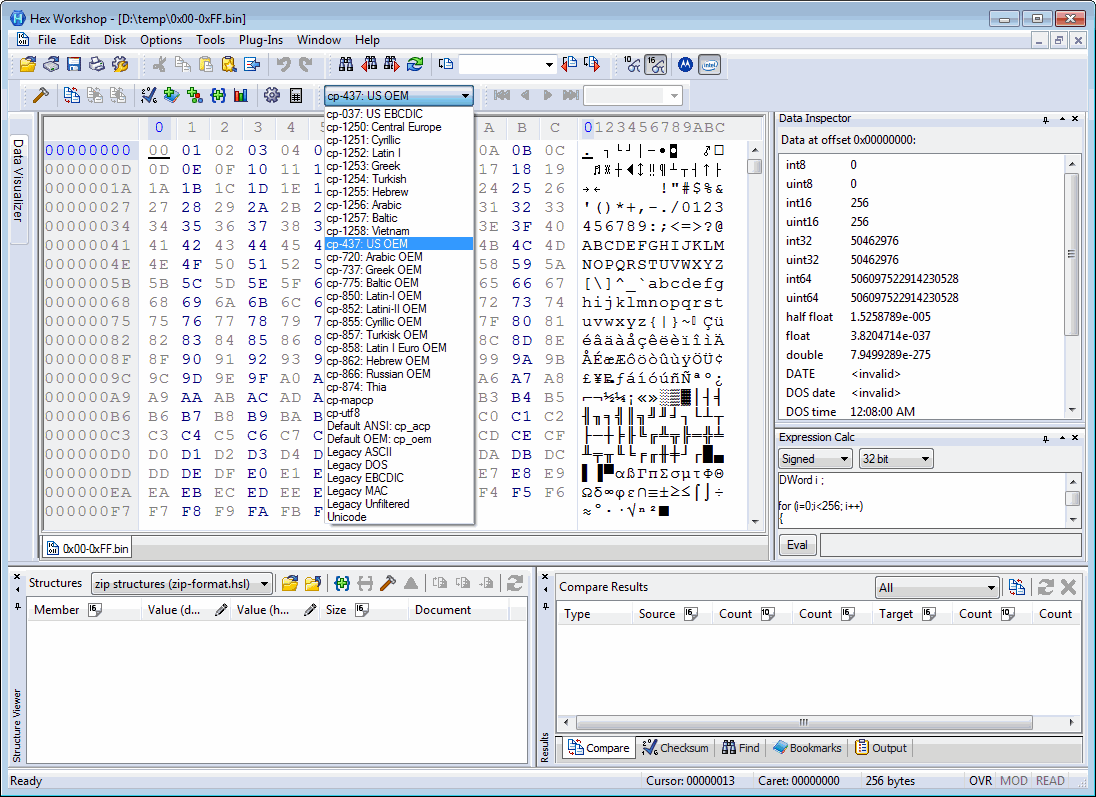
Task: Click the Find Previous toolbar icon
Action: coord(369,64)
